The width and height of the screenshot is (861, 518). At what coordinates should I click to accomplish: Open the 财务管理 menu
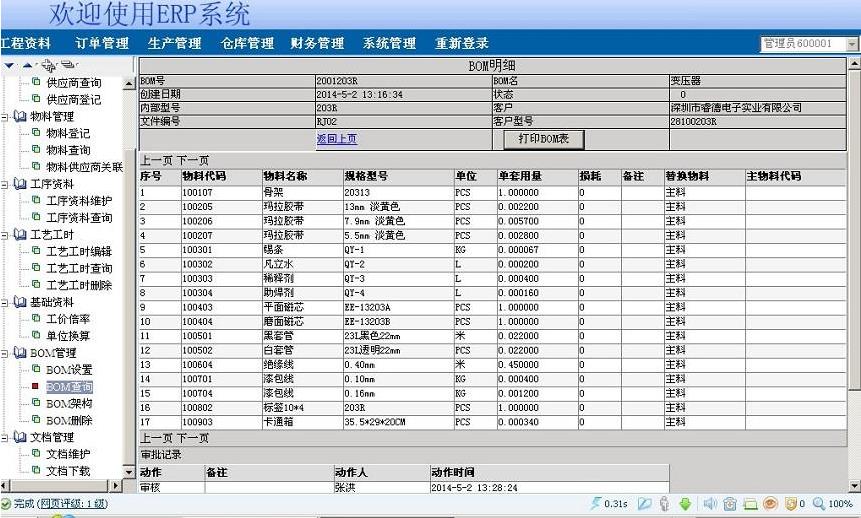click(x=317, y=44)
